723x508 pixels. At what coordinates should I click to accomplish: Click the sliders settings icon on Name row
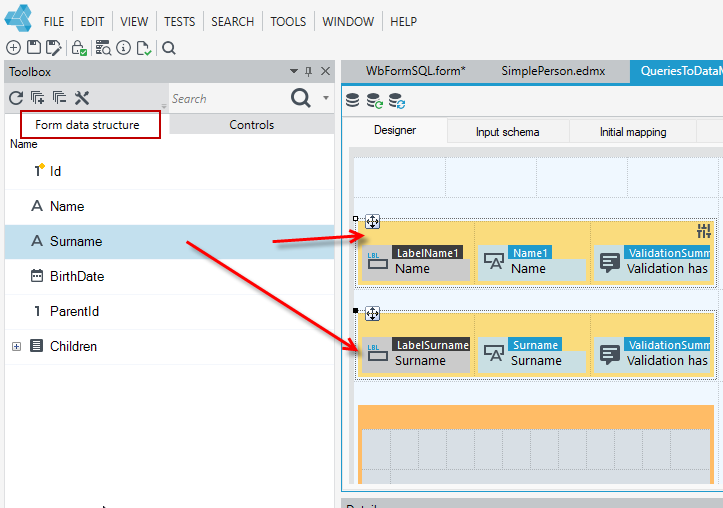coord(704,230)
